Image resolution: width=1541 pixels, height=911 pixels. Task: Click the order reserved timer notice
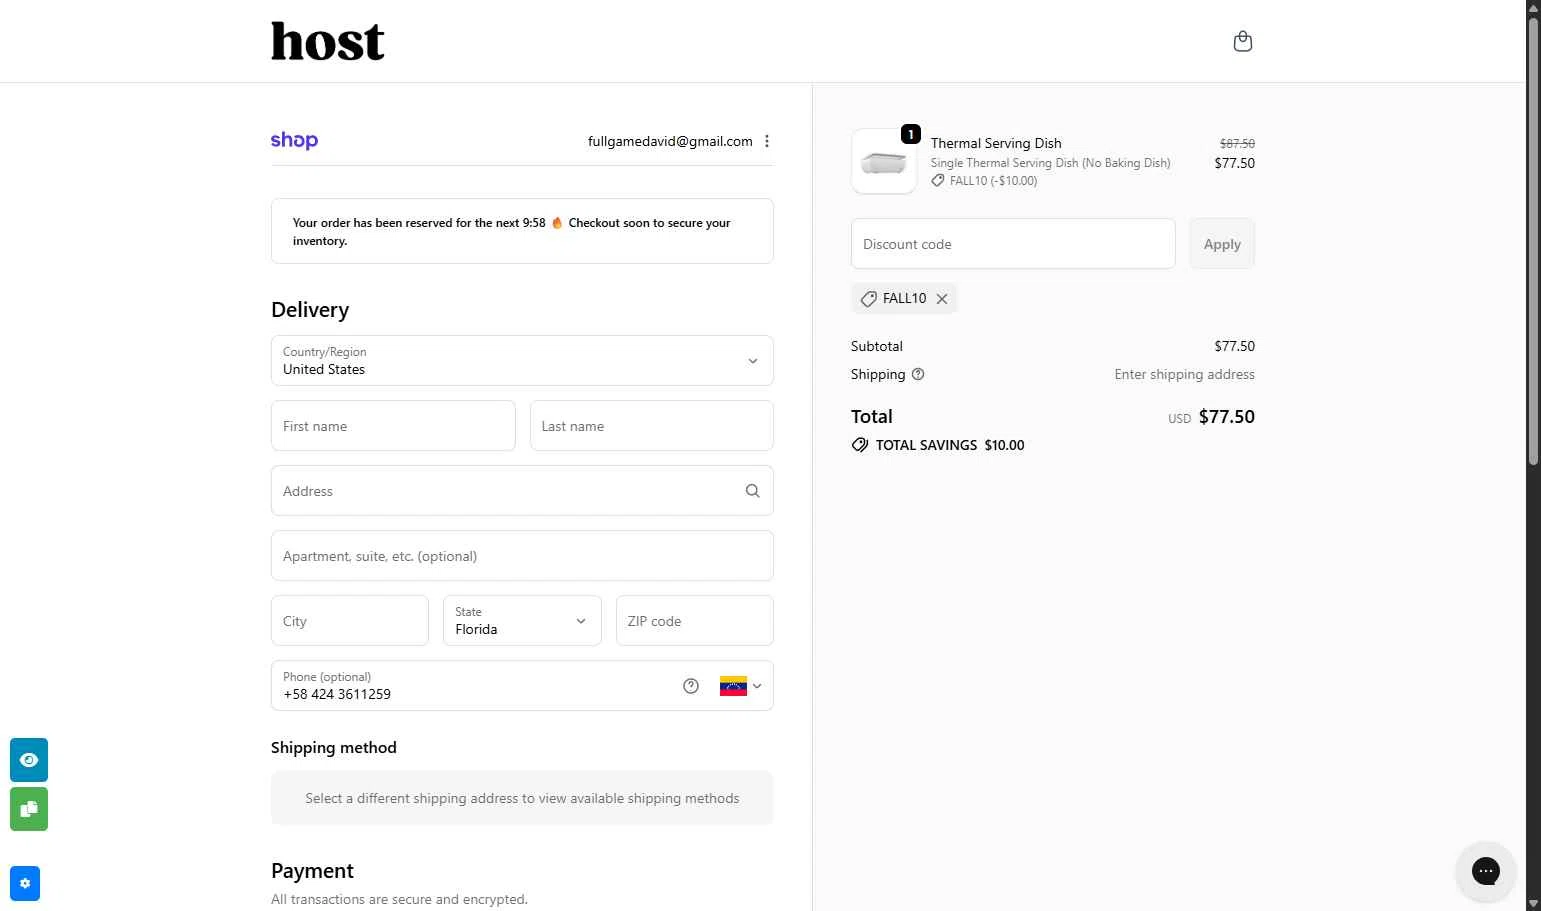(x=522, y=231)
